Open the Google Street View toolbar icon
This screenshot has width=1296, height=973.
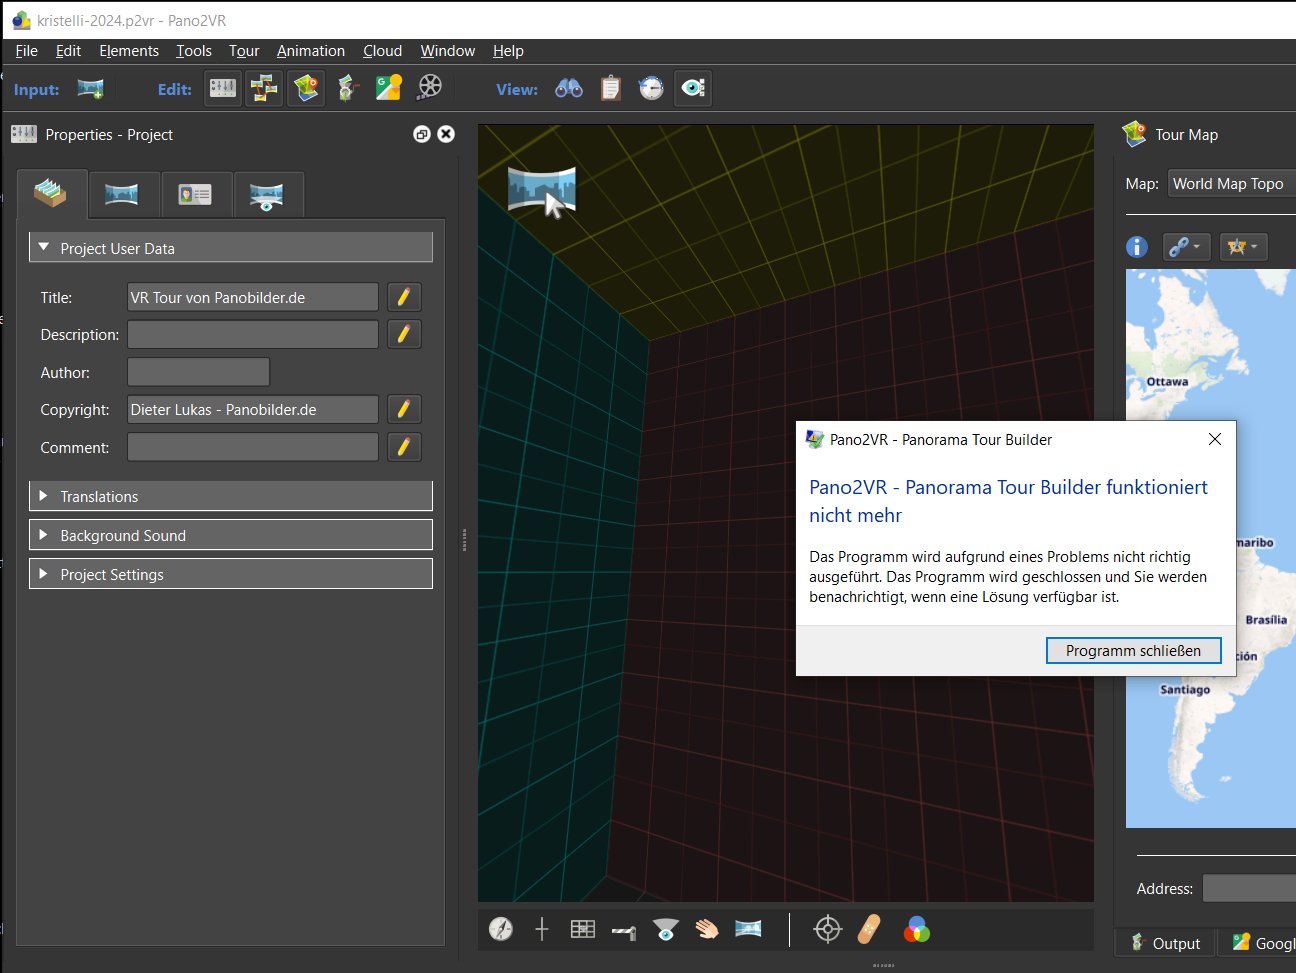pos(389,88)
